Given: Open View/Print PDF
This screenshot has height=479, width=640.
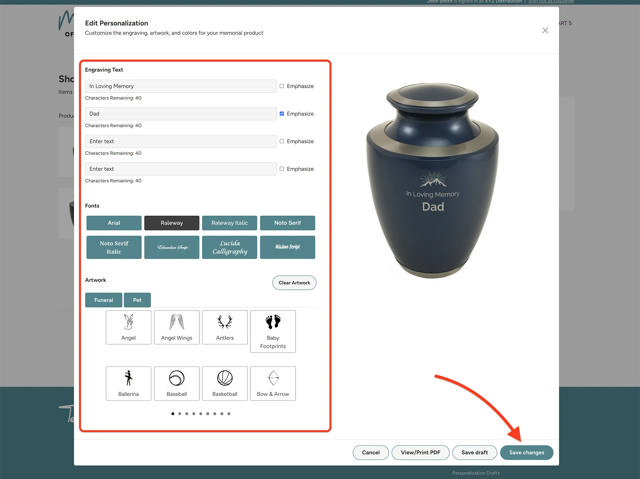Looking at the screenshot, I should 420,452.
